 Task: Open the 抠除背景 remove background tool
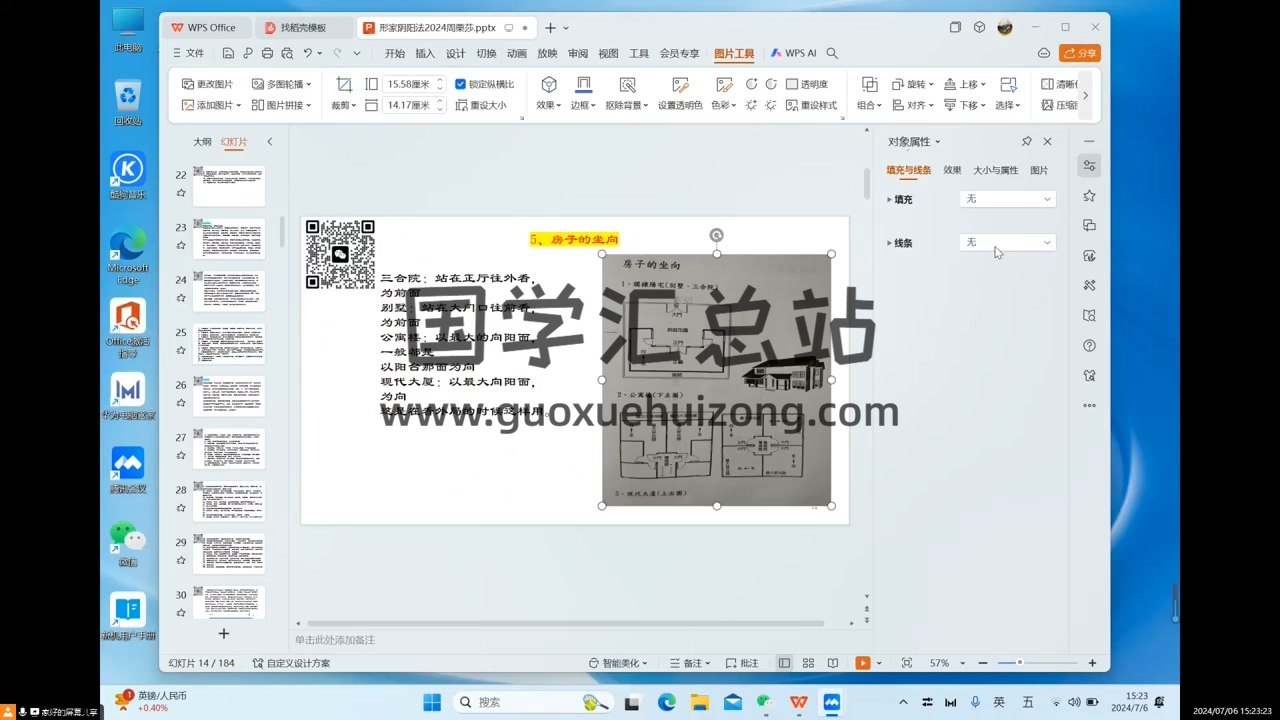pyautogui.click(x=627, y=85)
